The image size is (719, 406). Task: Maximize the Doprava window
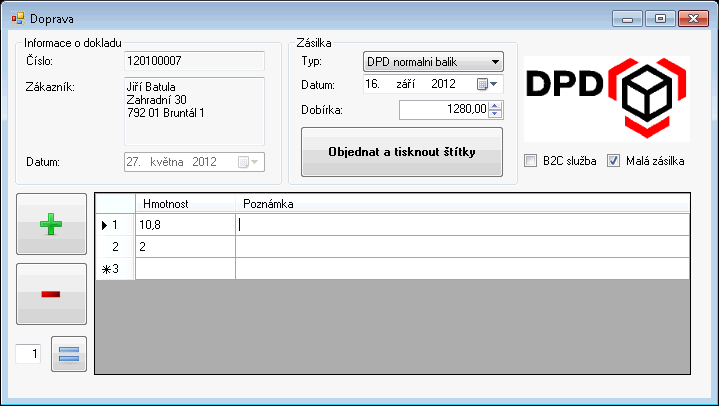(660, 19)
